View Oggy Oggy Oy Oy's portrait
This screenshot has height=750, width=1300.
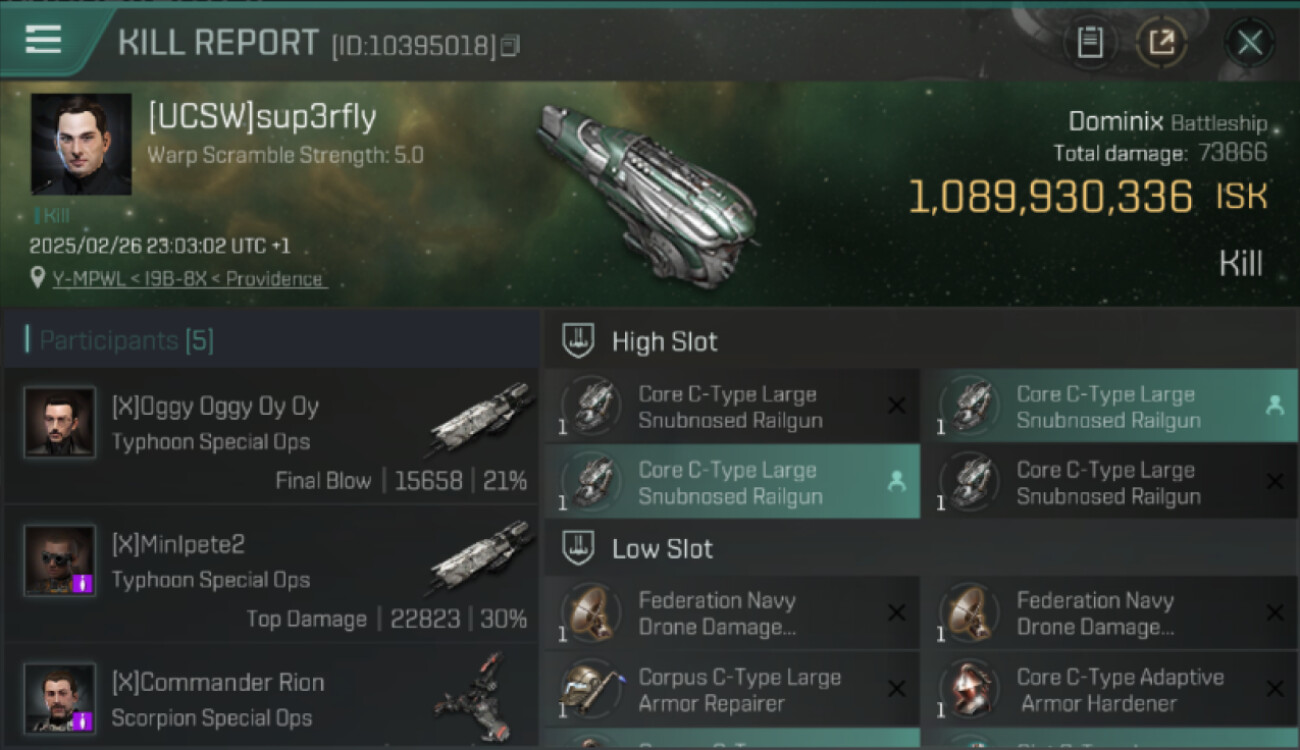coord(60,423)
